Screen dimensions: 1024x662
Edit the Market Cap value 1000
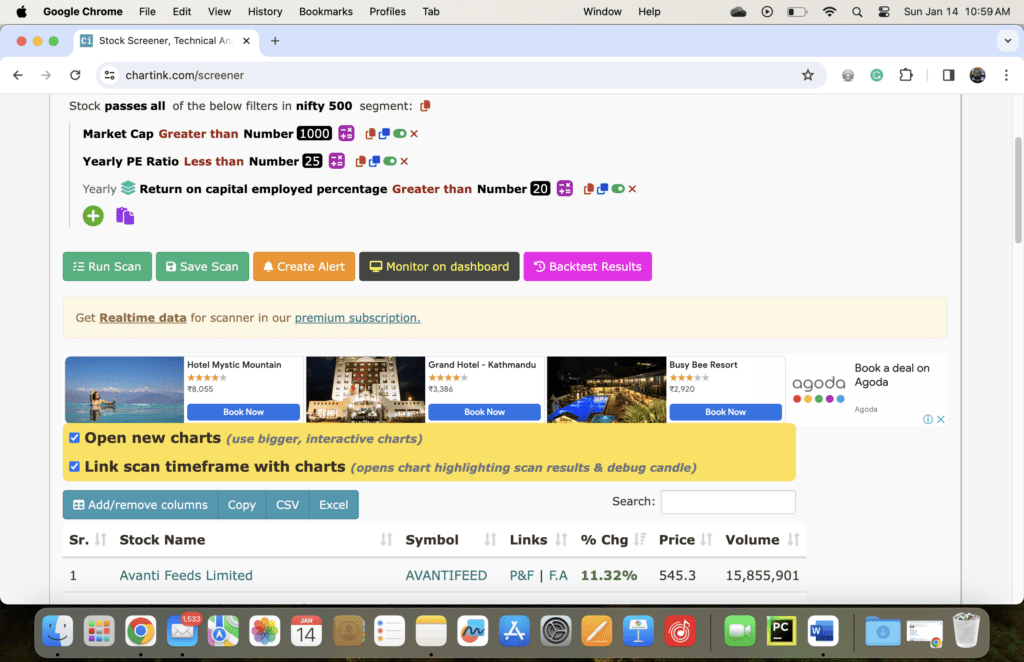point(314,133)
